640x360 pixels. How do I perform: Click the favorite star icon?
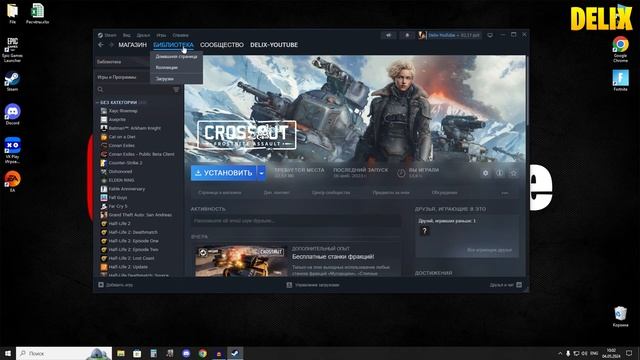513,173
